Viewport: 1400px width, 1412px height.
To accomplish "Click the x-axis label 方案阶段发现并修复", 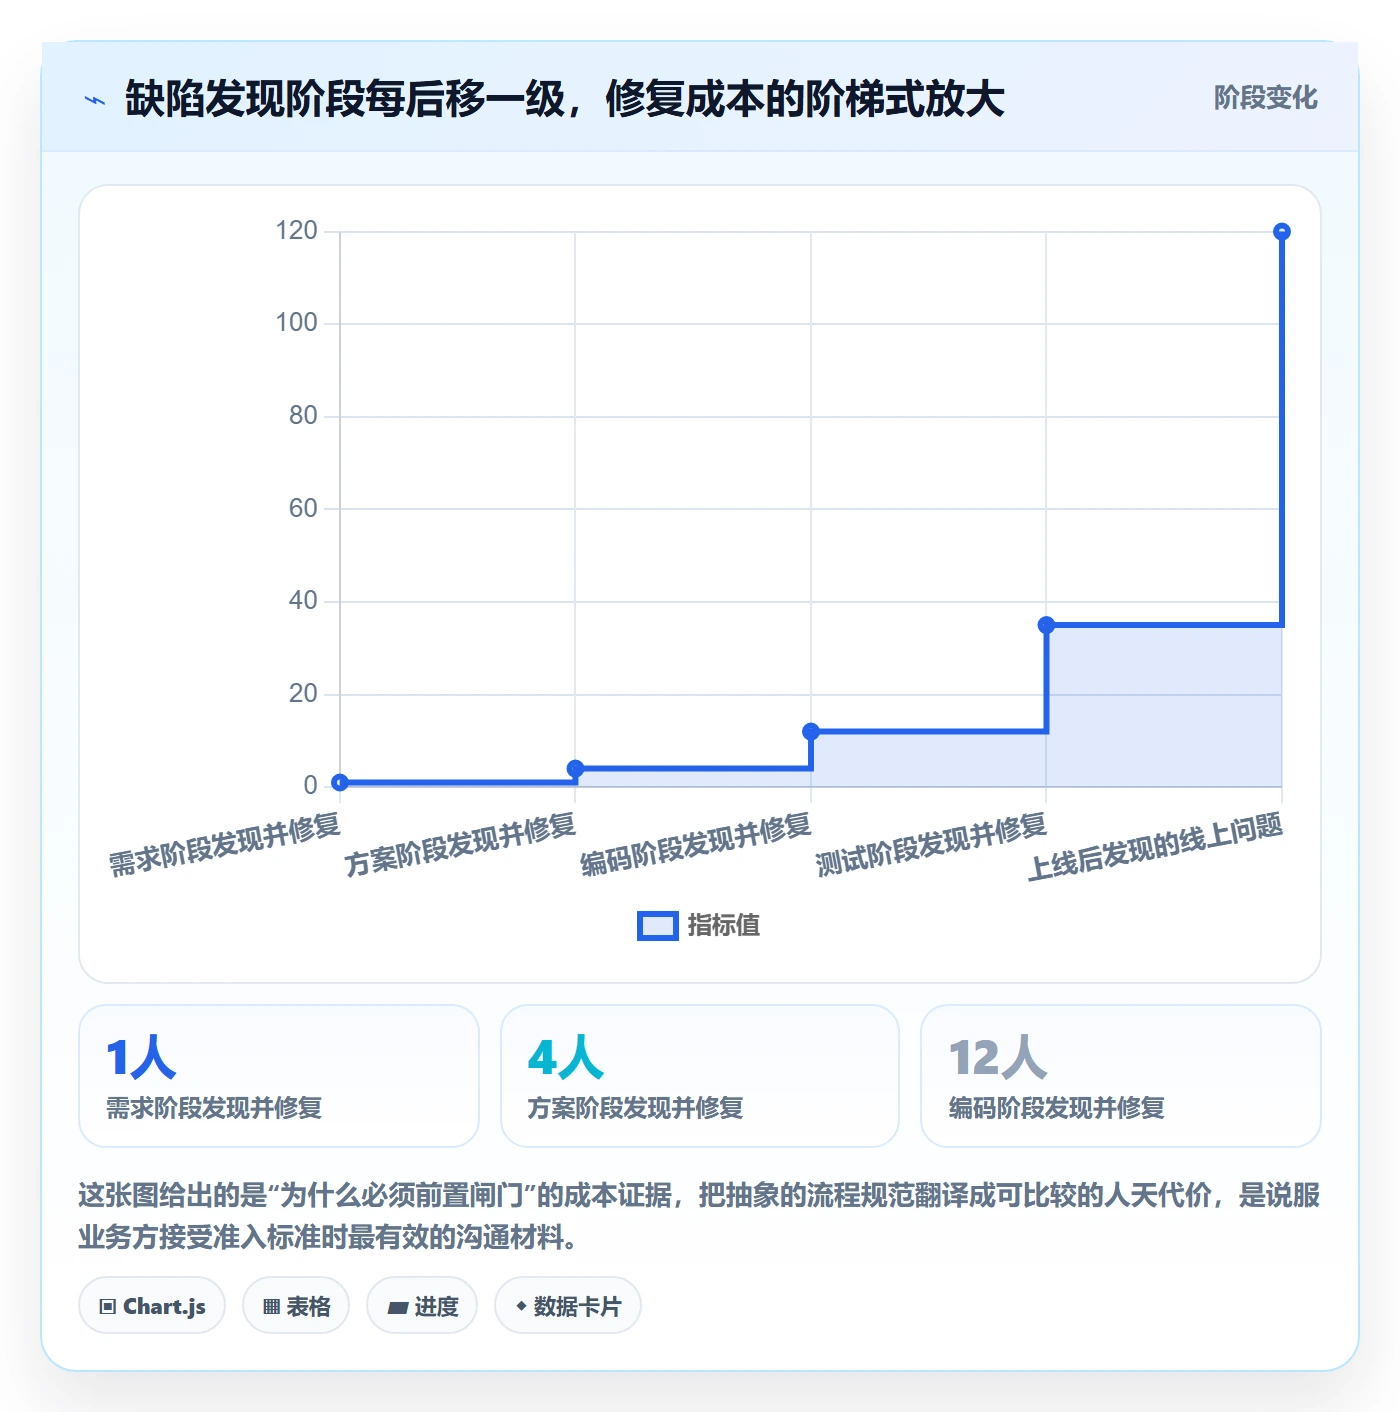I will [460, 845].
